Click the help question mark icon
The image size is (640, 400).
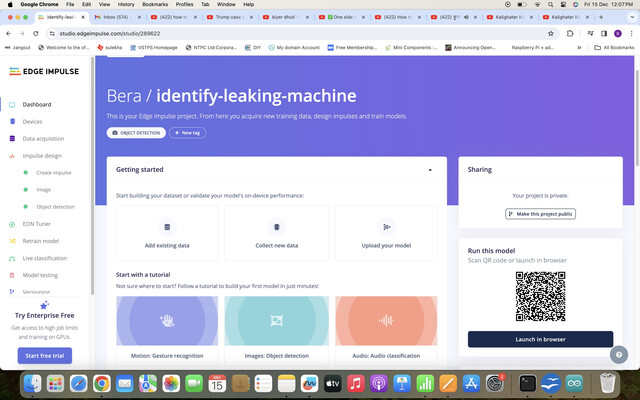619,355
